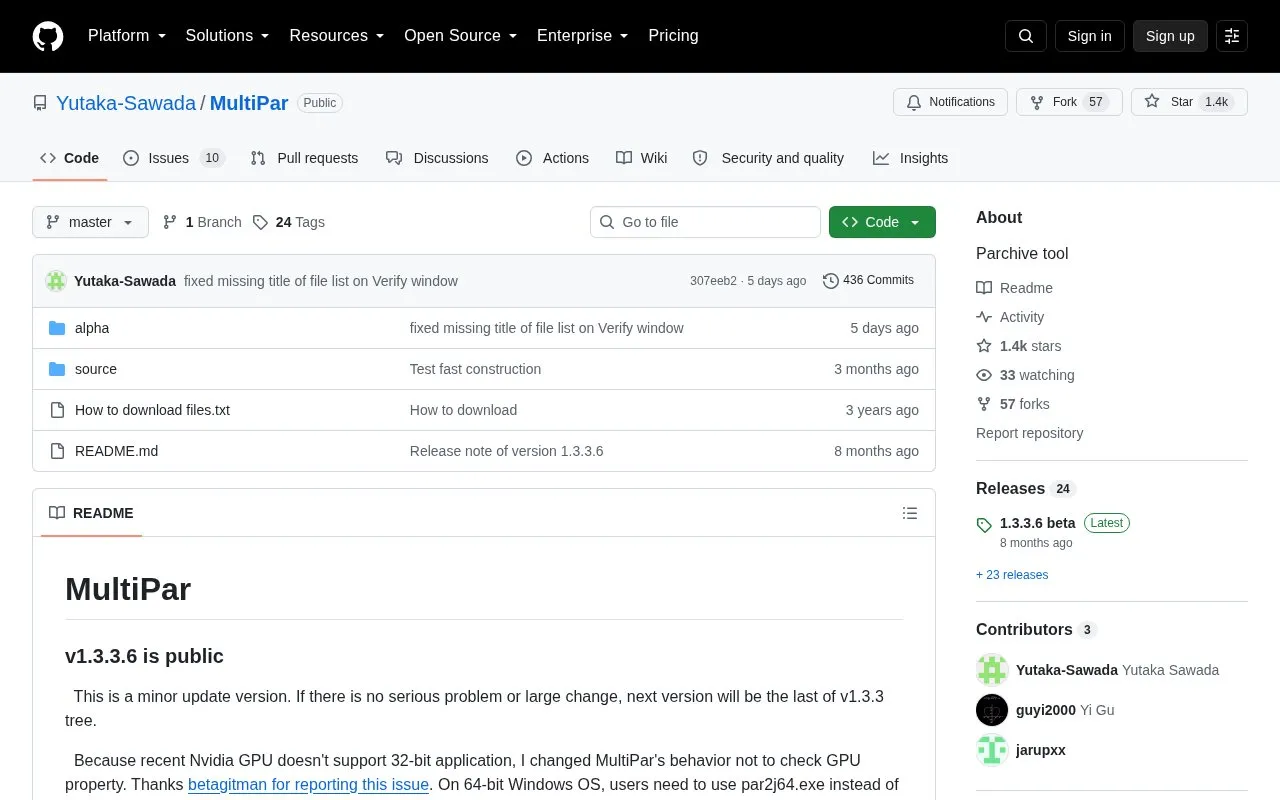The height and width of the screenshot is (800, 1280).
Task: Click the Sign in button
Action: [x=1089, y=36]
